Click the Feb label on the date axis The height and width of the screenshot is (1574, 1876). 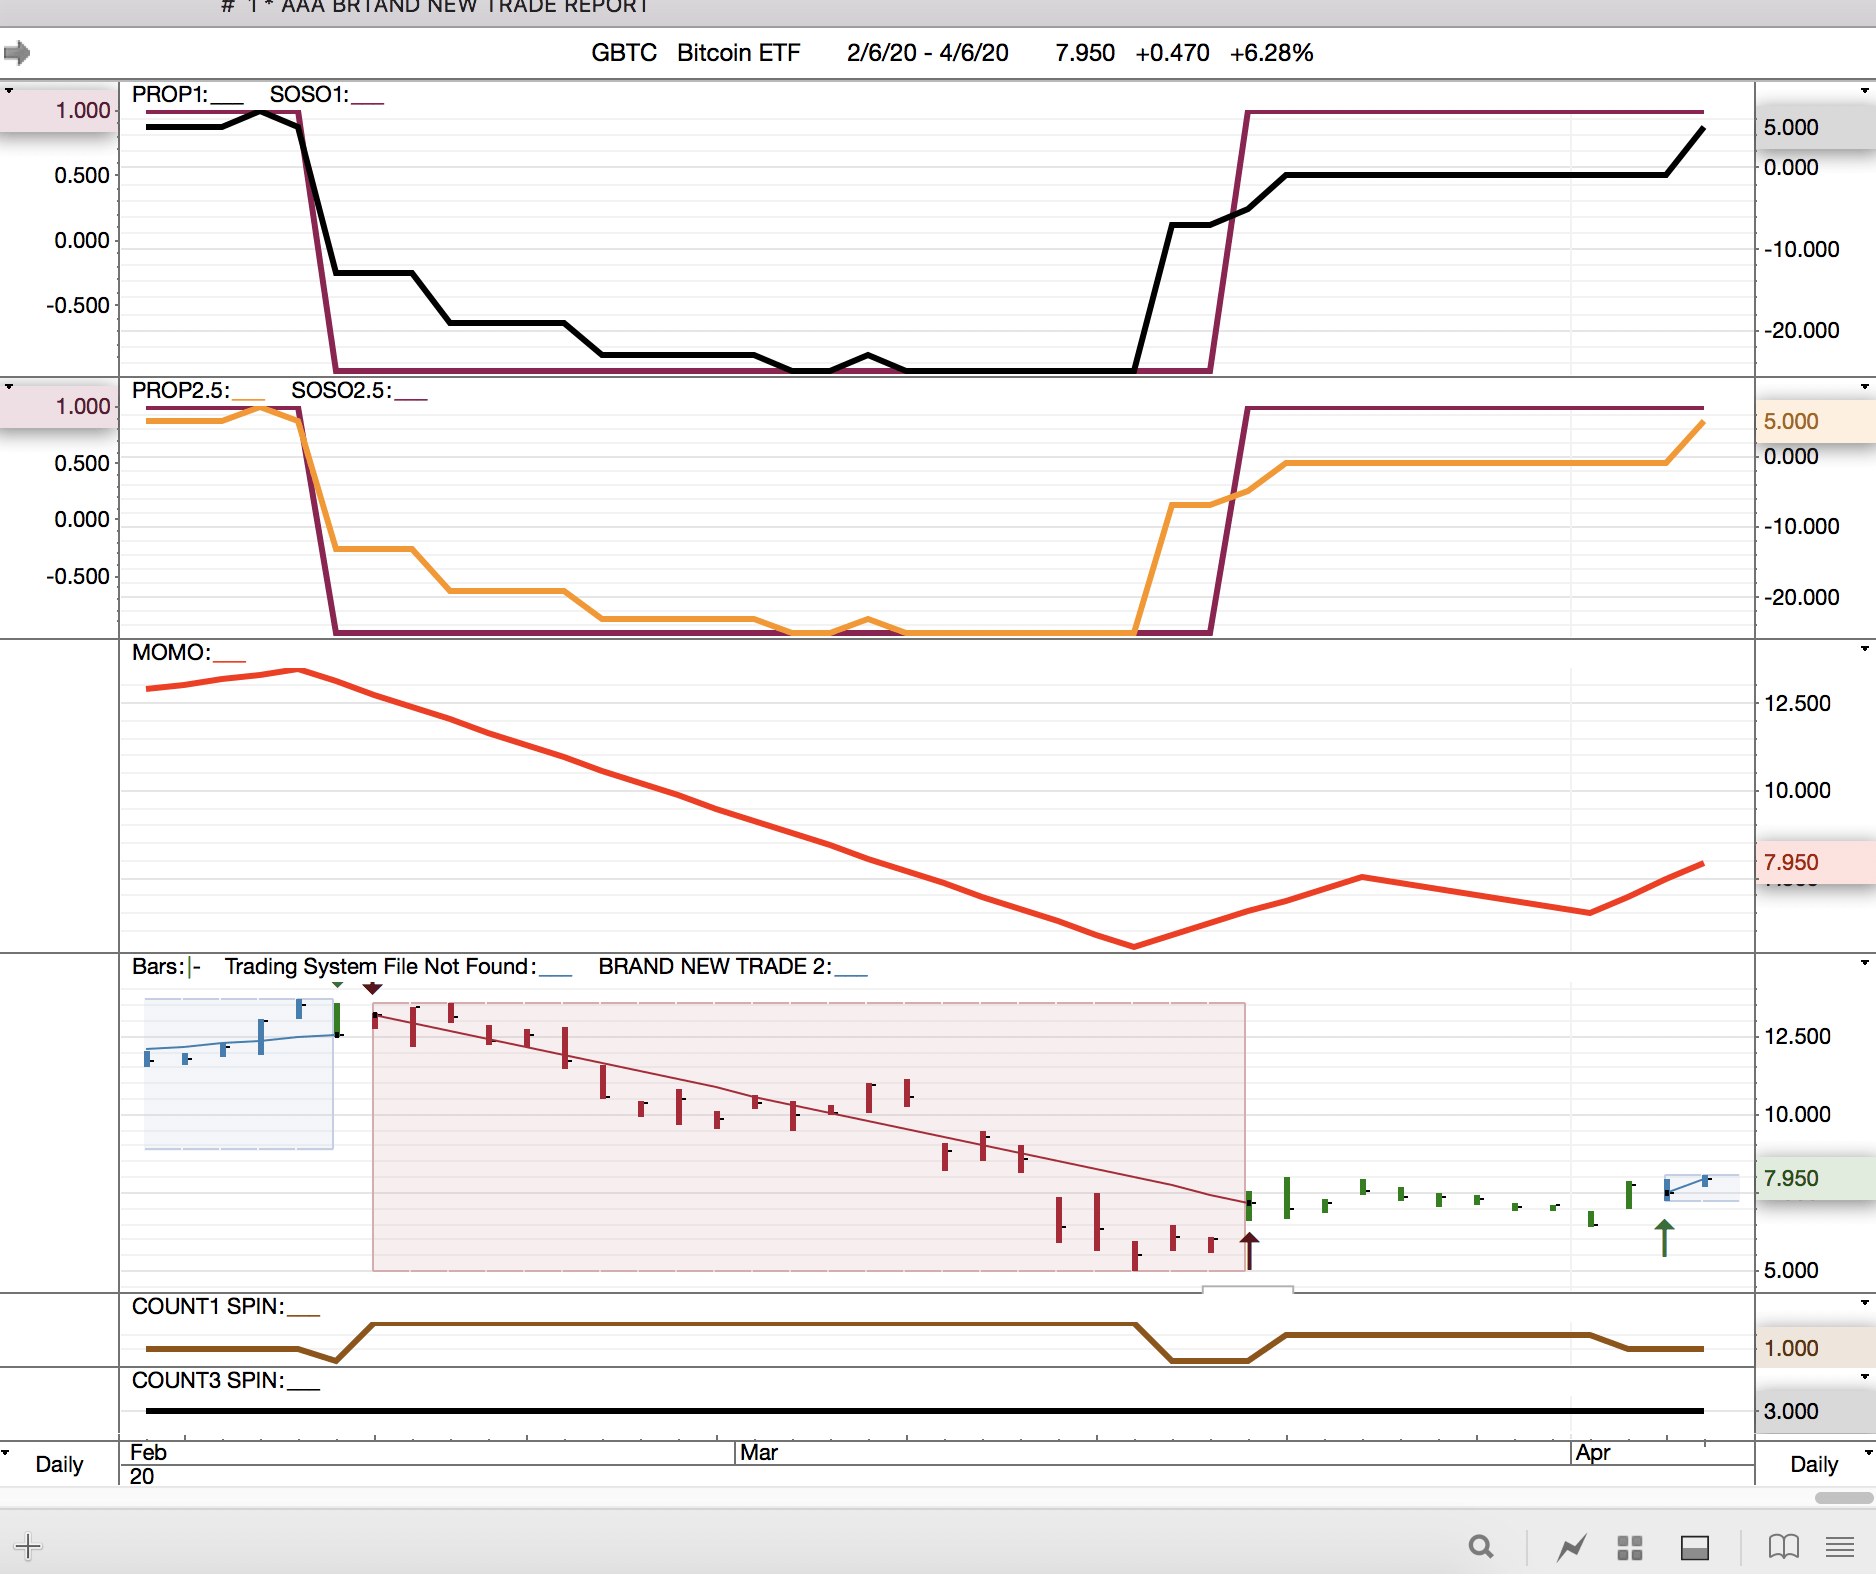148,1453
